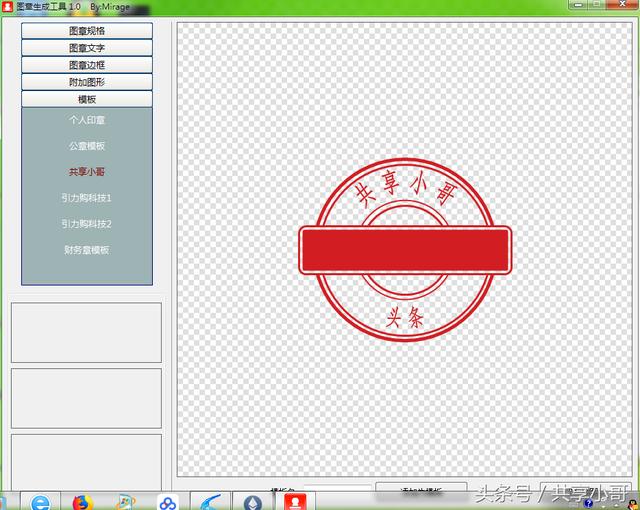This screenshot has height=510, width=640.
Task: Open the blue swoosh taskbar app
Action: tap(211, 502)
